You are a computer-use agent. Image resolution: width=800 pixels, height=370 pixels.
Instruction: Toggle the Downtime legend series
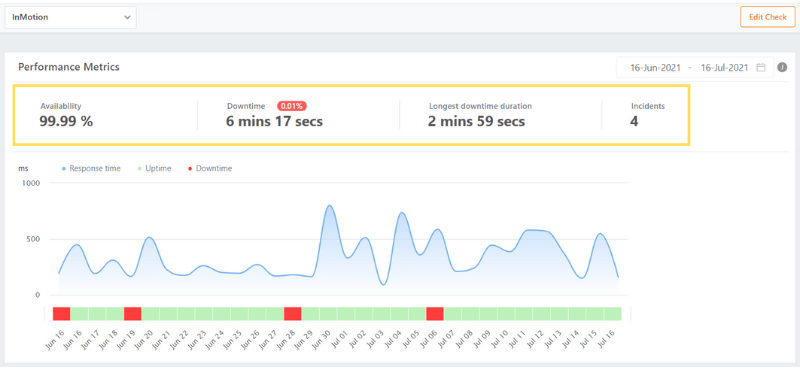coord(210,168)
